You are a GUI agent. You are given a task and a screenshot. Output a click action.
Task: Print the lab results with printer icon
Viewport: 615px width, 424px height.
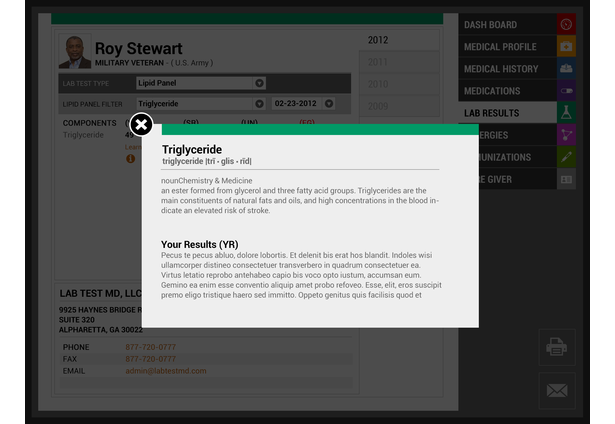point(557,347)
